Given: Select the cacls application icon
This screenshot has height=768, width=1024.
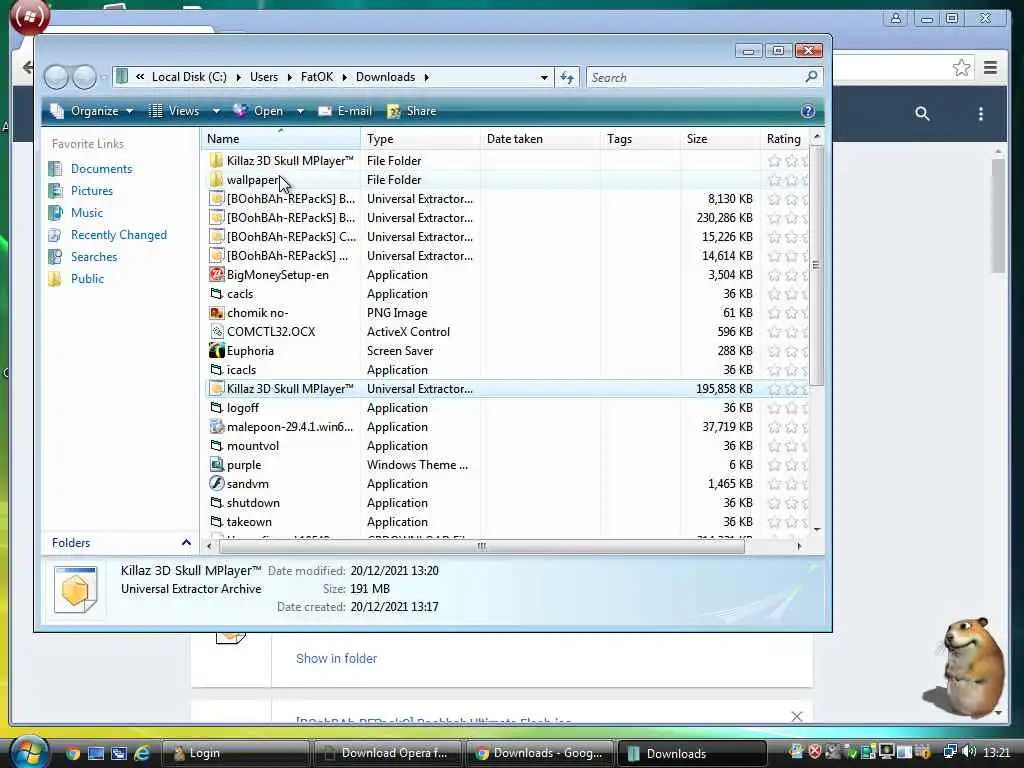Looking at the screenshot, I should (216, 294).
